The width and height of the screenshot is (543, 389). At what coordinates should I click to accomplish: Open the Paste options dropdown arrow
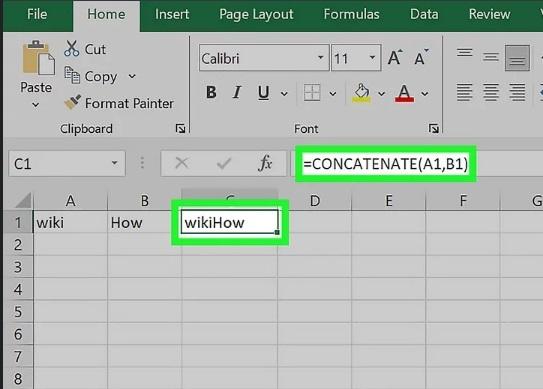click(x=35, y=104)
